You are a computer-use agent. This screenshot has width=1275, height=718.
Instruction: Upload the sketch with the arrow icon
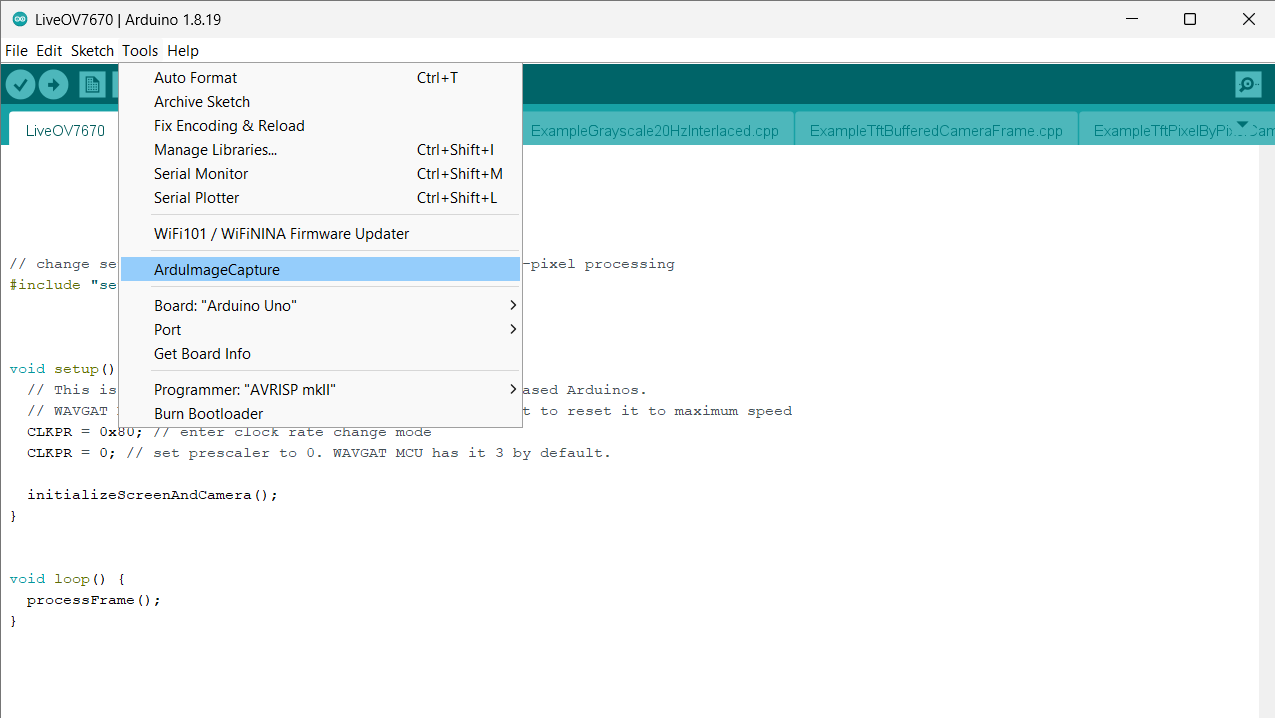point(53,84)
